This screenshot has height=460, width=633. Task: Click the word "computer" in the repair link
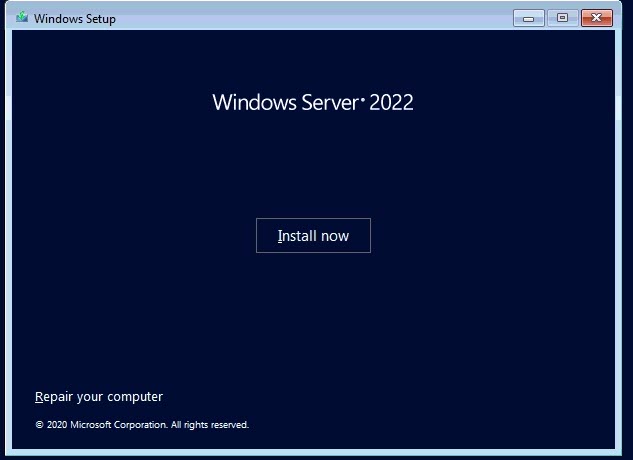(x=134, y=397)
